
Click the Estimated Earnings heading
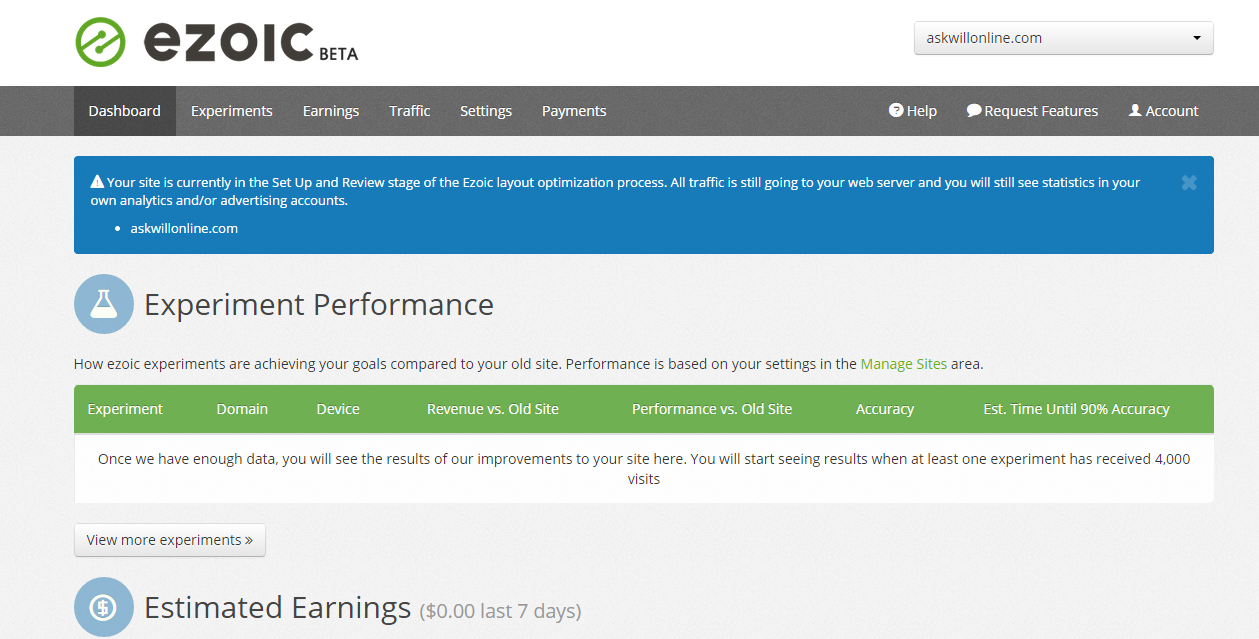[278, 607]
